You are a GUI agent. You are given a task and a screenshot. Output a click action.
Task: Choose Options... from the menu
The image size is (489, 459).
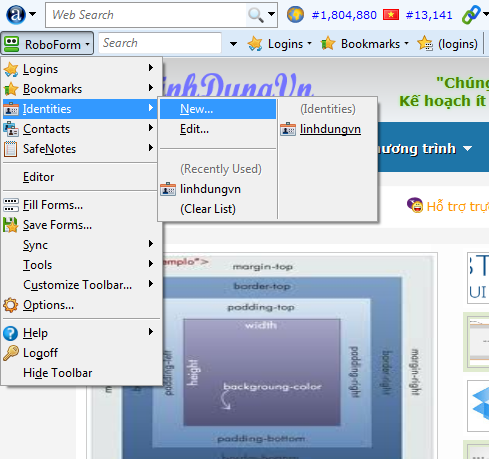point(80,305)
